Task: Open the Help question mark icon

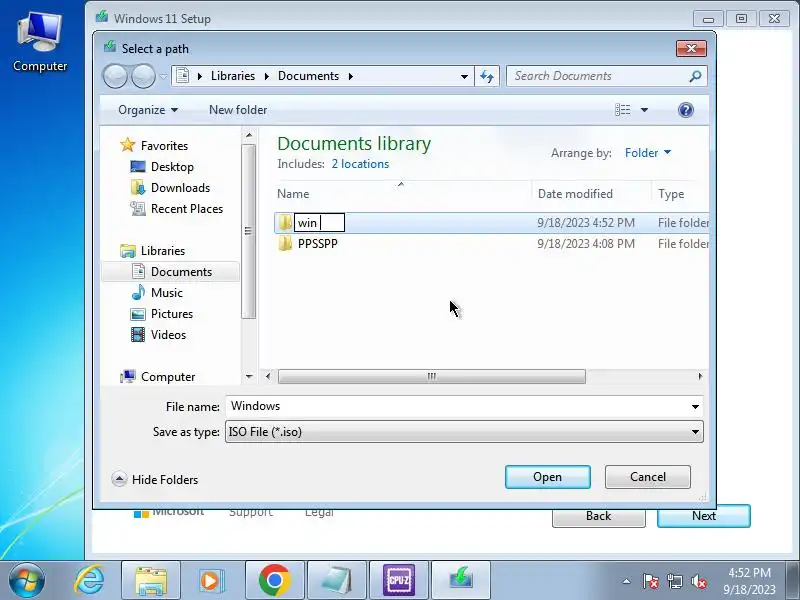Action: (x=686, y=110)
